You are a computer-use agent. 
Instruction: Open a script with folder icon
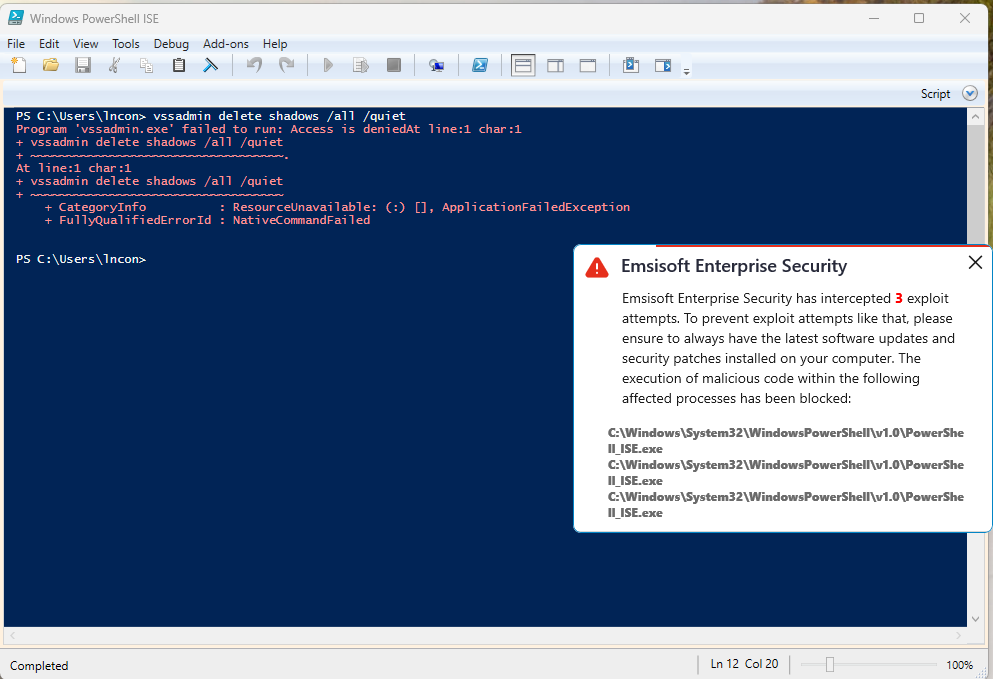pos(51,65)
